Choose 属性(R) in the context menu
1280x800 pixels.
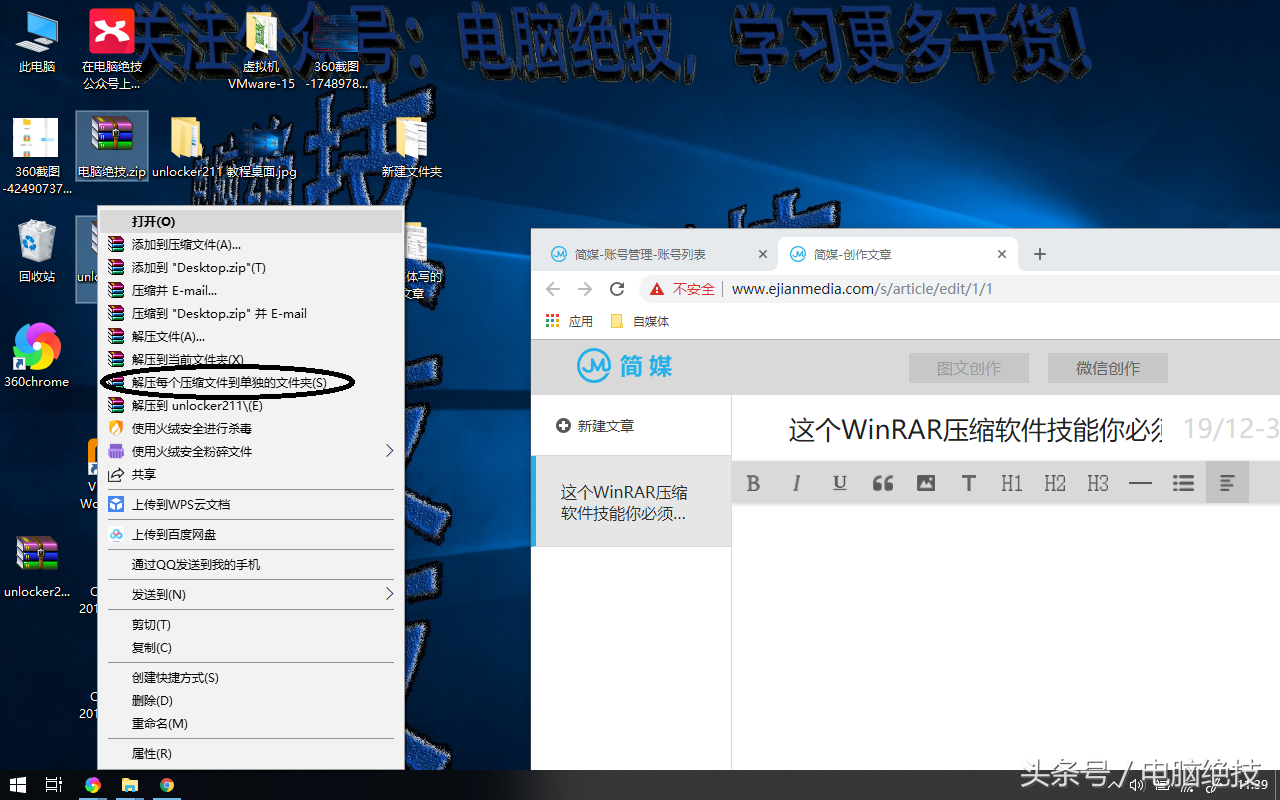point(250,754)
